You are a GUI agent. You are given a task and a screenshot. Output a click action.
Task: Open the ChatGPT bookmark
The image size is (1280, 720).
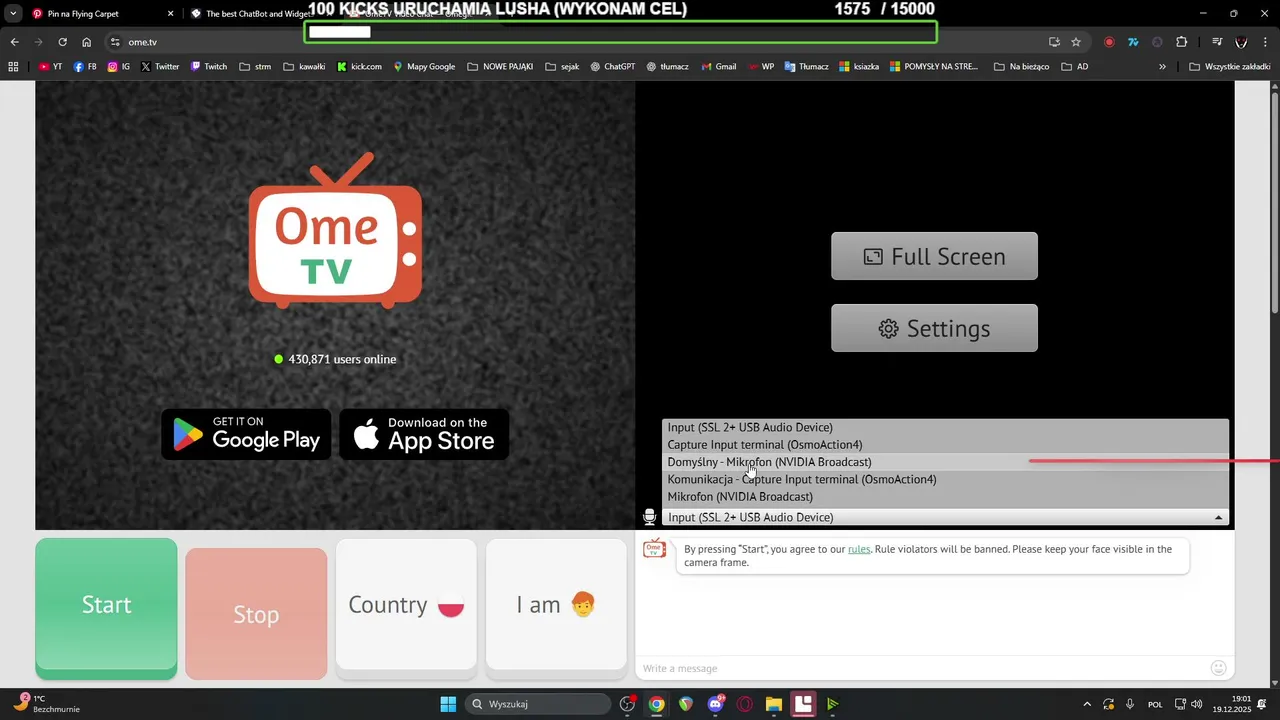(612, 67)
